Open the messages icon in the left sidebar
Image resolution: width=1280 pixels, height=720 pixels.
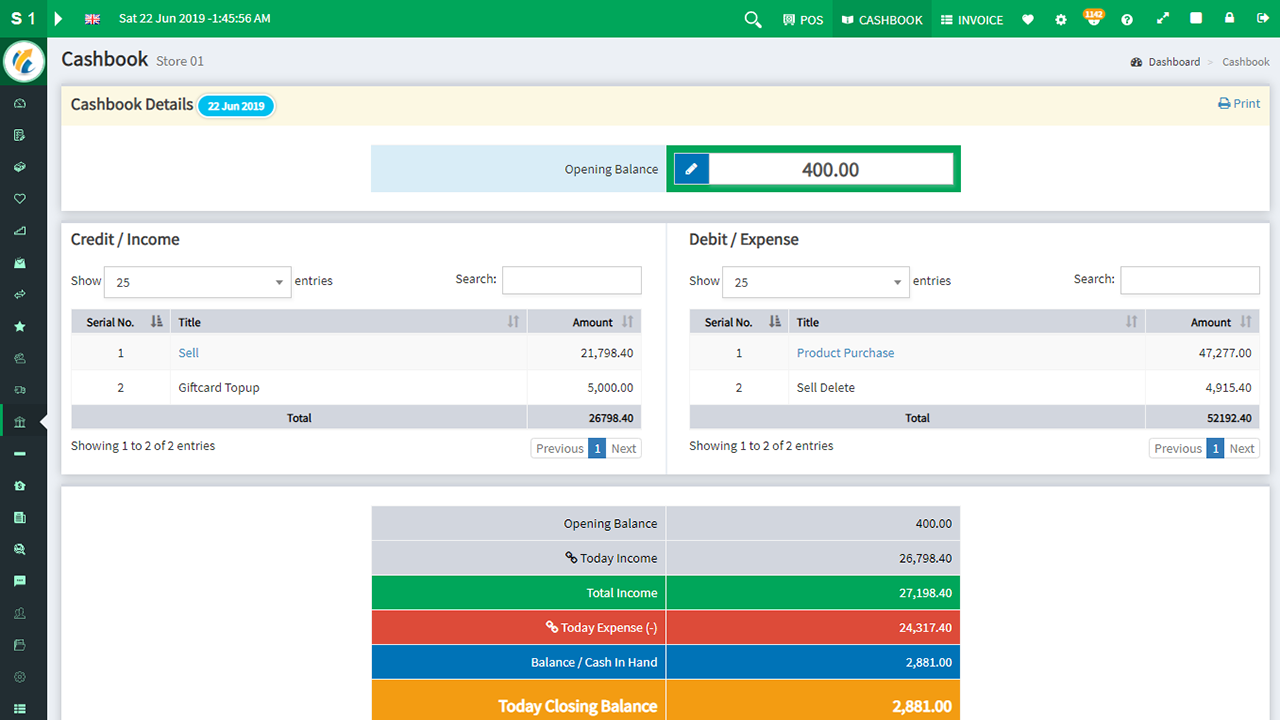(22, 580)
